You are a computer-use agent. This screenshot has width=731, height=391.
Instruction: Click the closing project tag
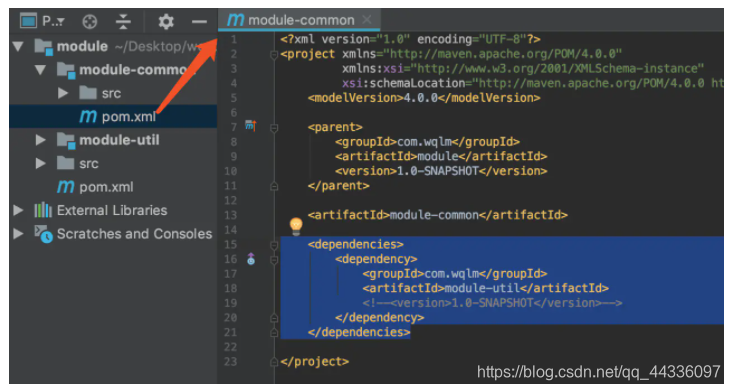[314, 362]
